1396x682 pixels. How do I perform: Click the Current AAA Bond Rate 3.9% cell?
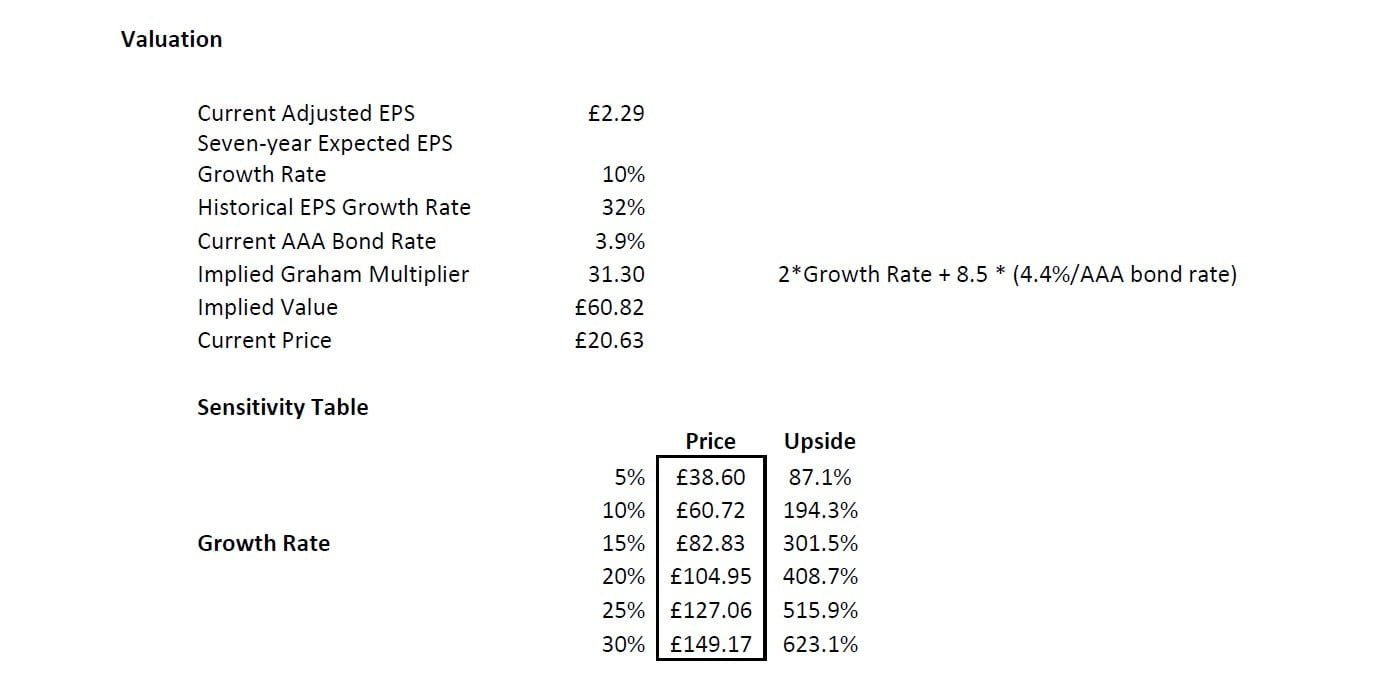[620, 241]
